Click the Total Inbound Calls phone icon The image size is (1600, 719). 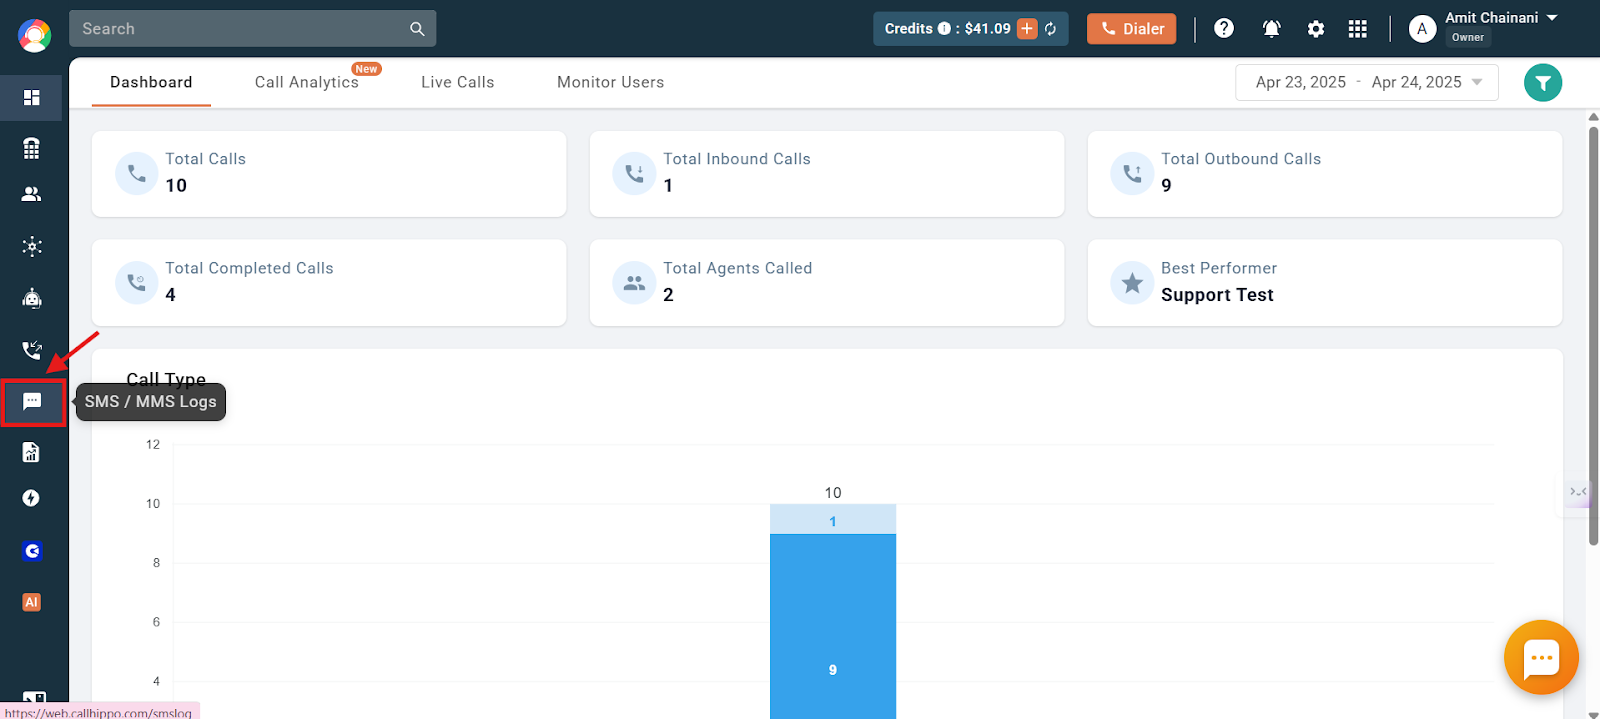pyautogui.click(x=634, y=173)
